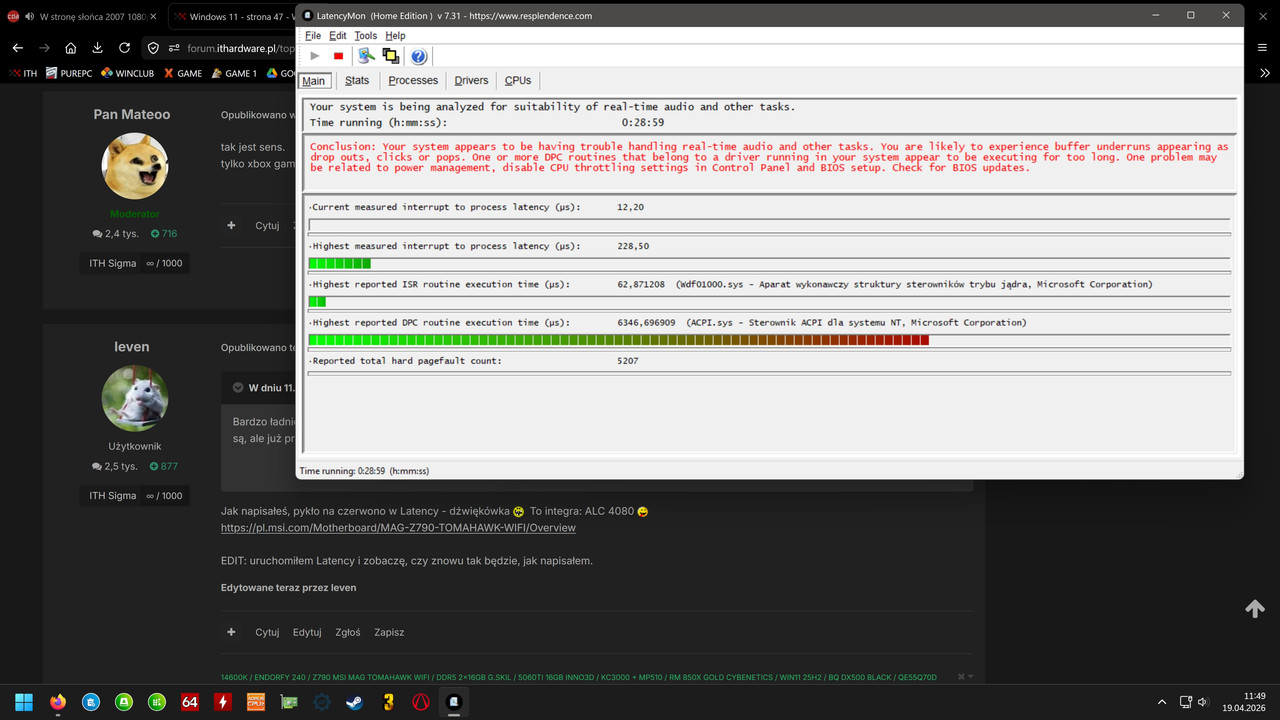Viewport: 1280px width, 720px height.
Task: Close the 'W stronę słońca 2007' browser tab
Action: [153, 17]
